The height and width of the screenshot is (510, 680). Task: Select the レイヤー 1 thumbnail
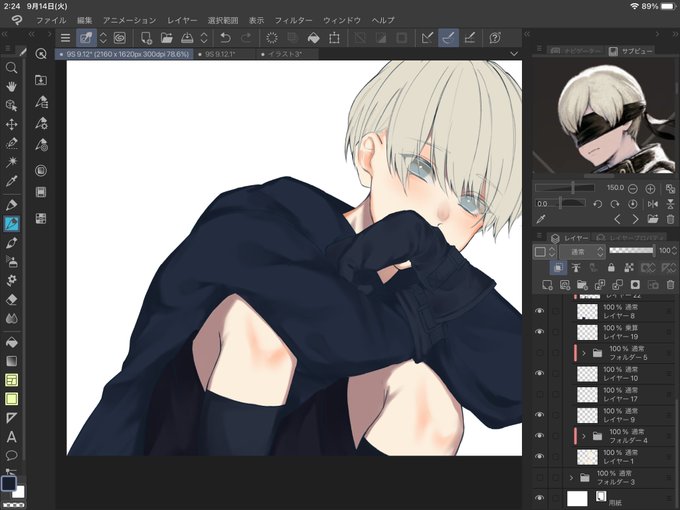tap(587, 457)
